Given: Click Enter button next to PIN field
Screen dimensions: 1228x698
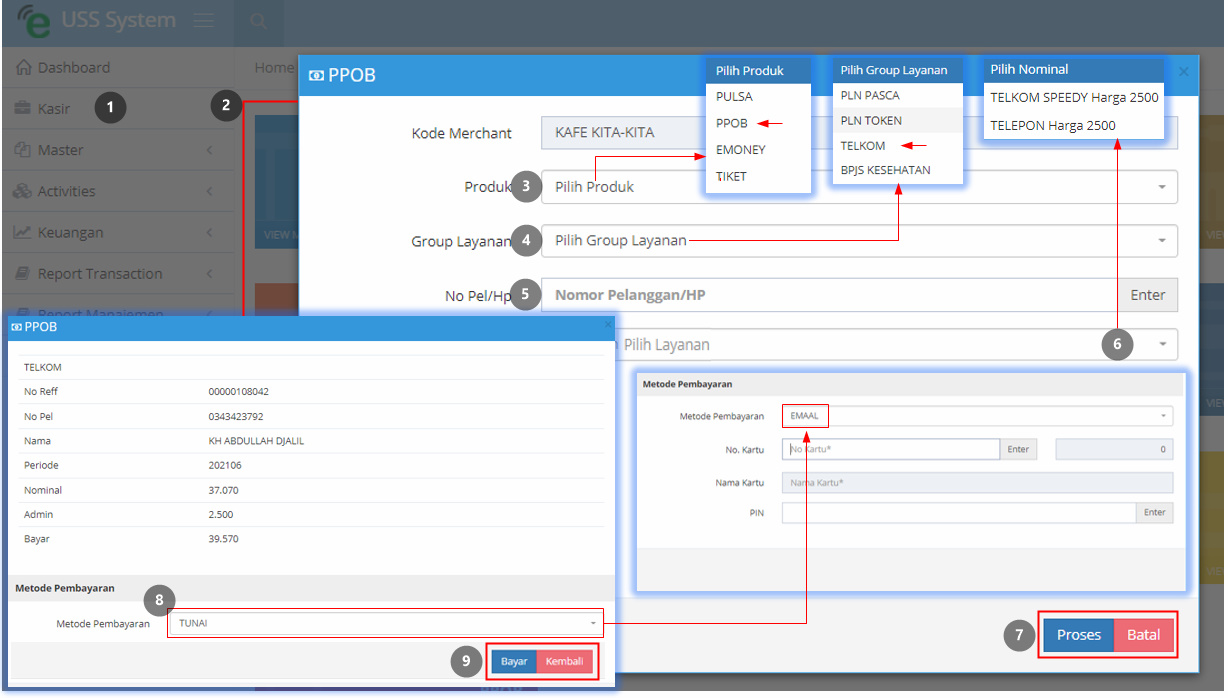Looking at the screenshot, I should pyautogui.click(x=1154, y=512).
